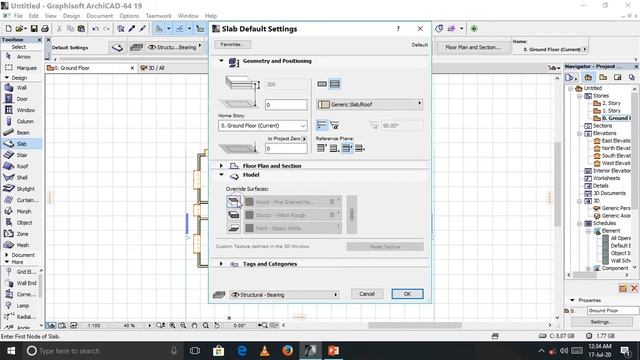640x360 pixels.
Task: Open Firefox from the taskbar
Action: (287, 351)
